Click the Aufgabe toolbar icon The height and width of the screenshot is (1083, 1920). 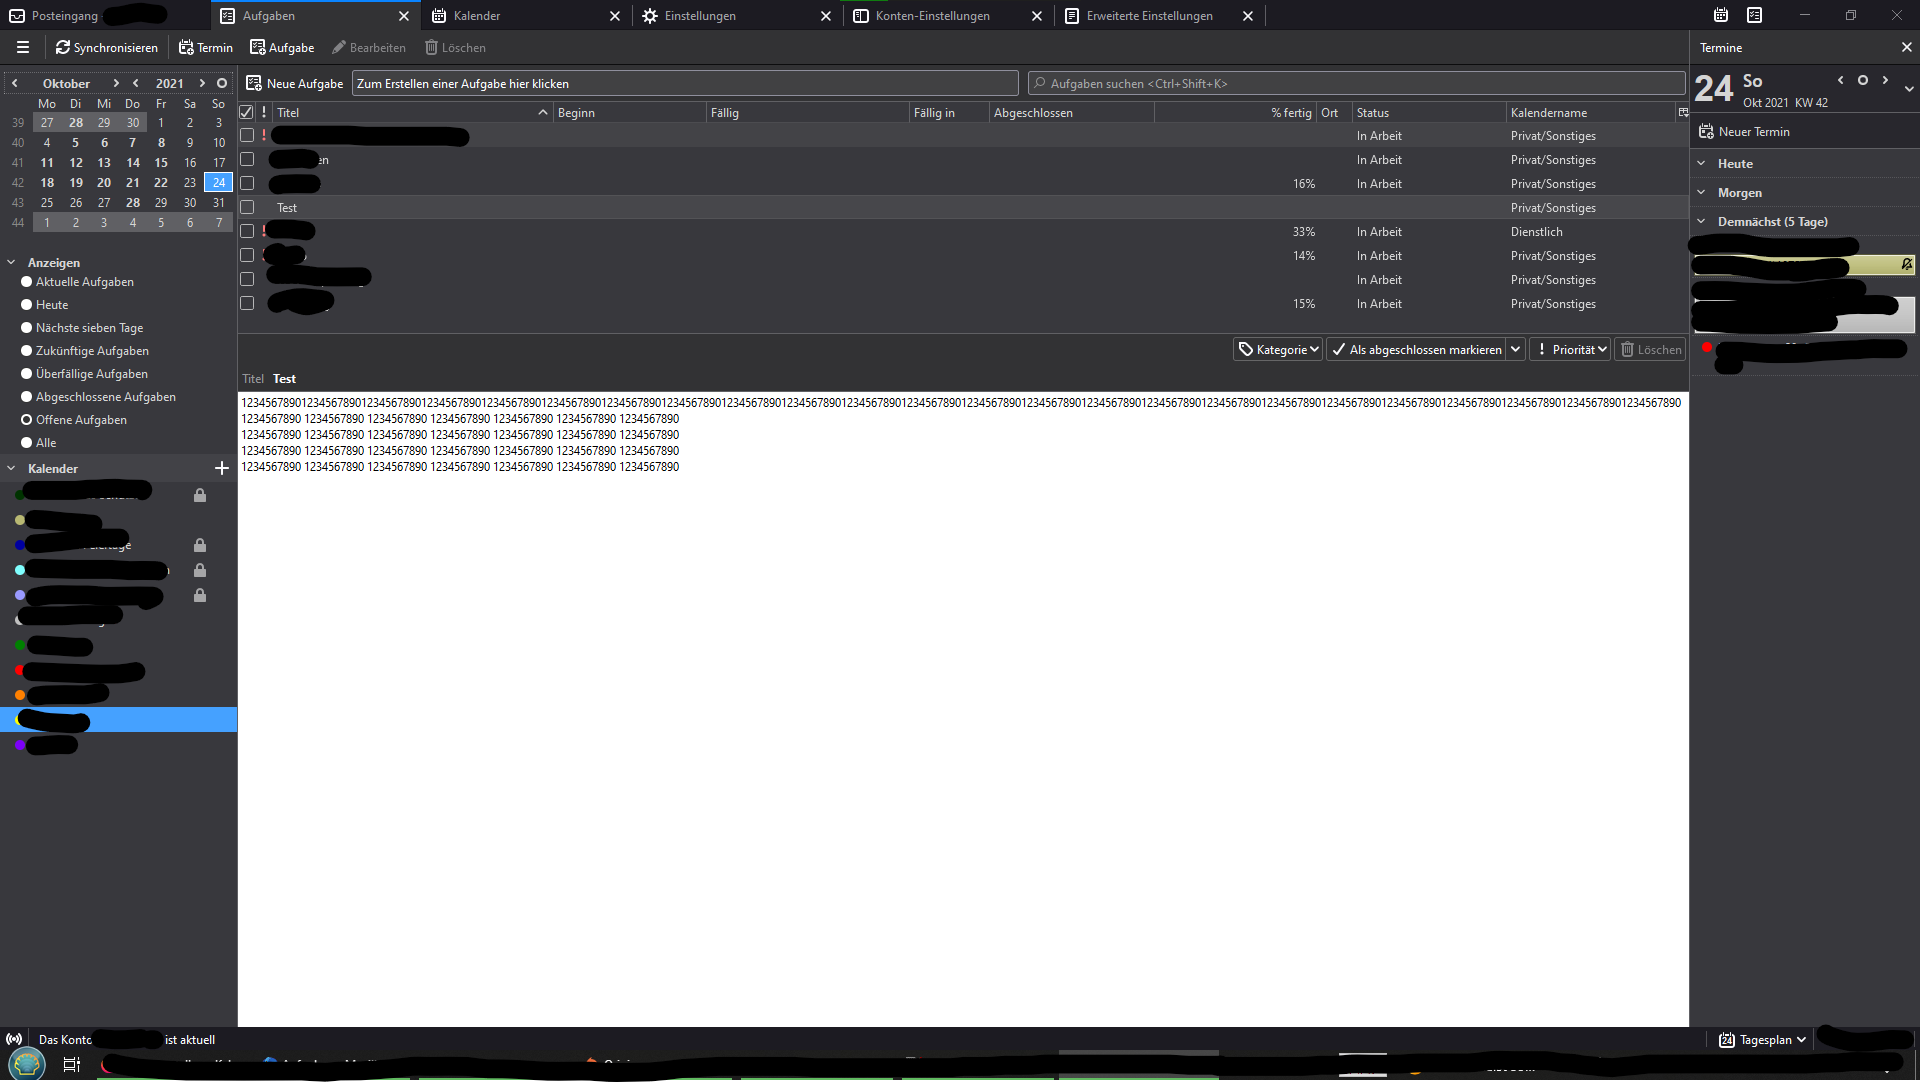[x=257, y=48]
